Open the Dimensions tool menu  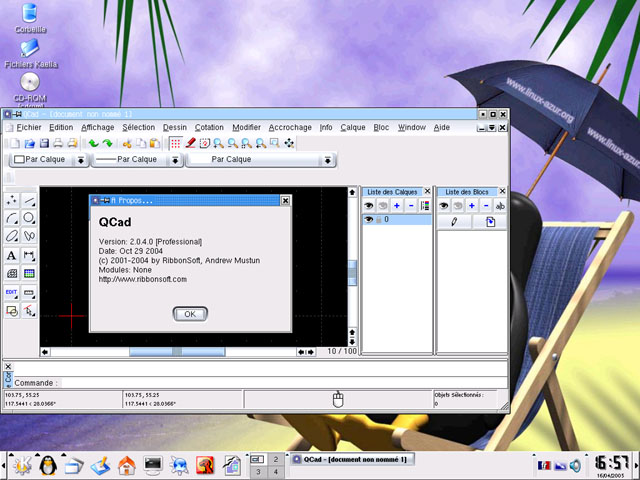[29, 256]
